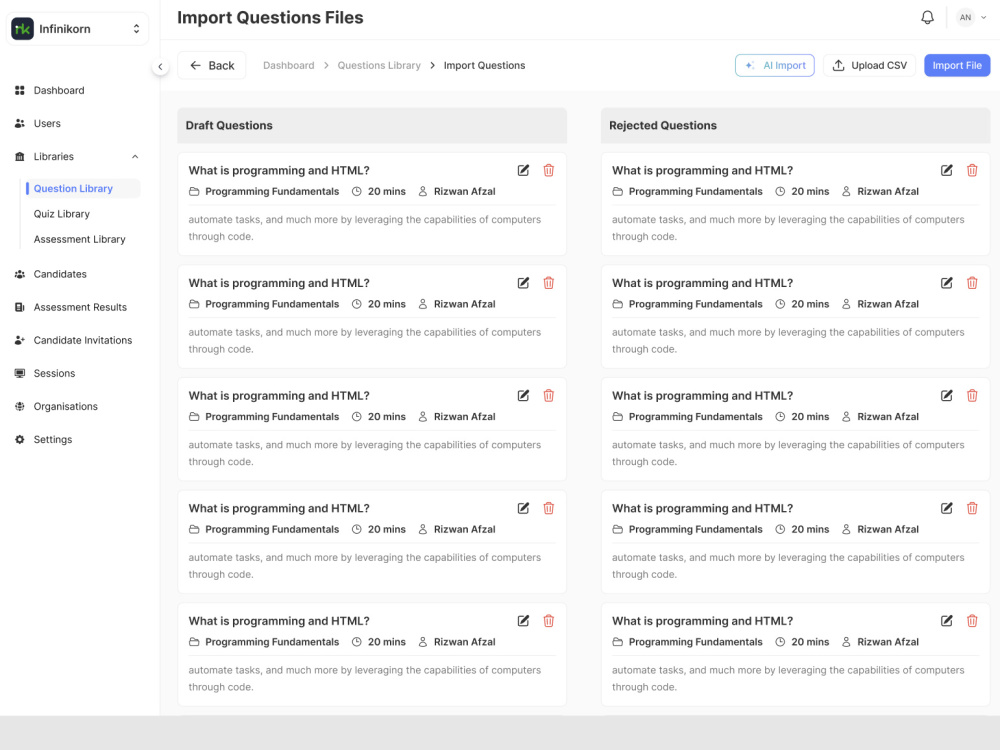This screenshot has width=1000, height=750.
Task: Collapse the sidebar with the arrow toggle
Action: pos(160,66)
